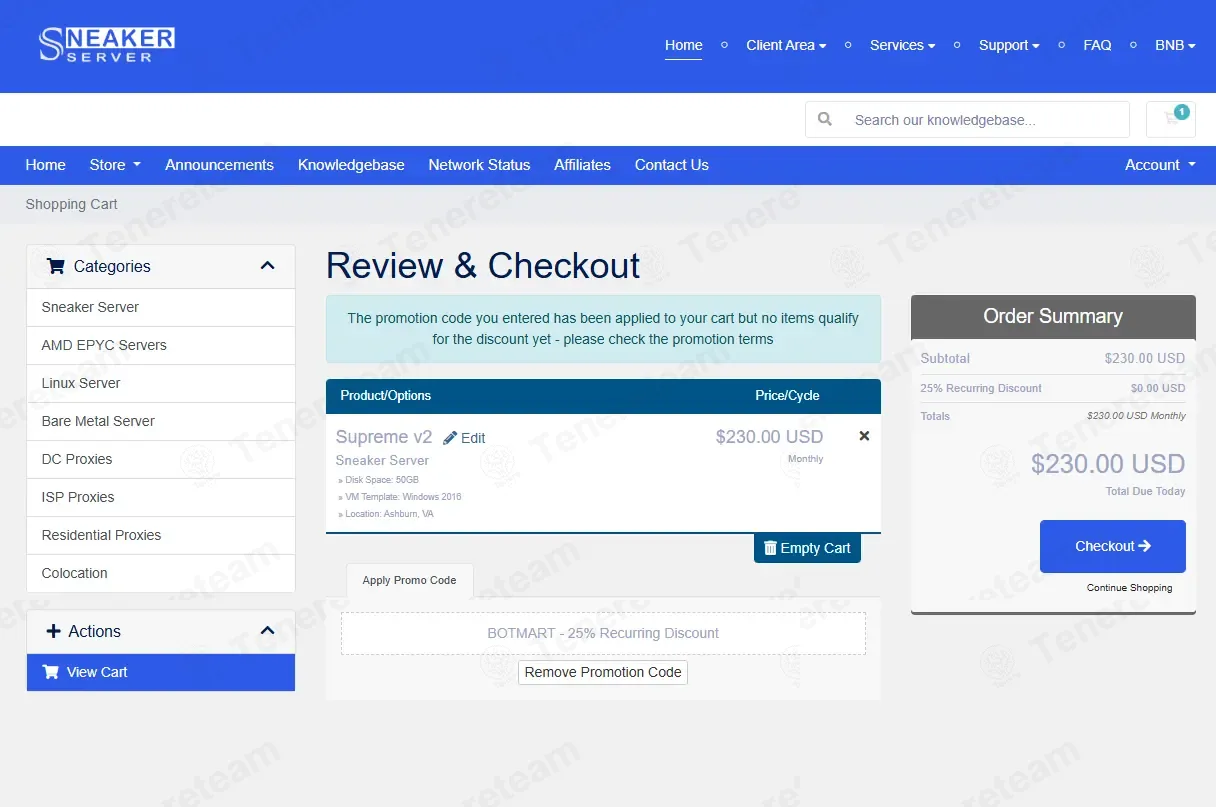The height and width of the screenshot is (807, 1216).
Task: Select the Bare Metal Server category
Action: (161, 421)
